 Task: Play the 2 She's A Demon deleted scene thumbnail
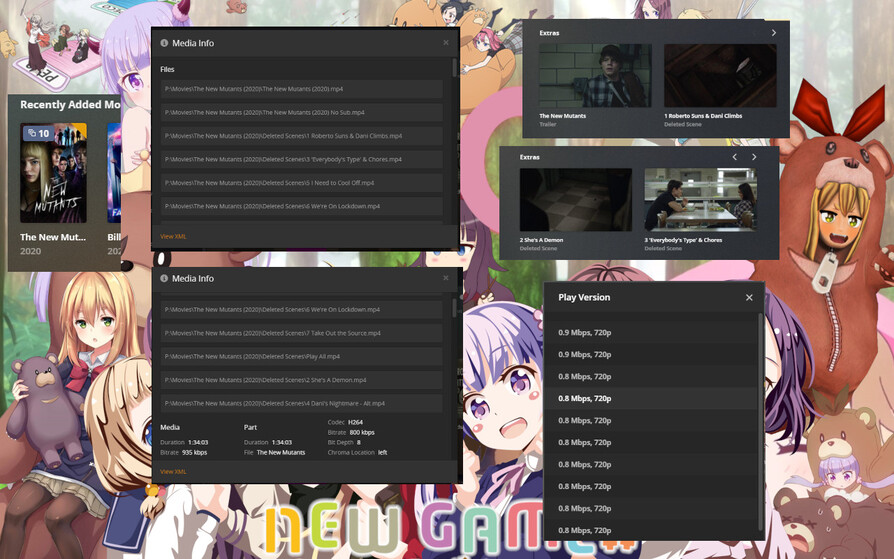click(x=576, y=200)
